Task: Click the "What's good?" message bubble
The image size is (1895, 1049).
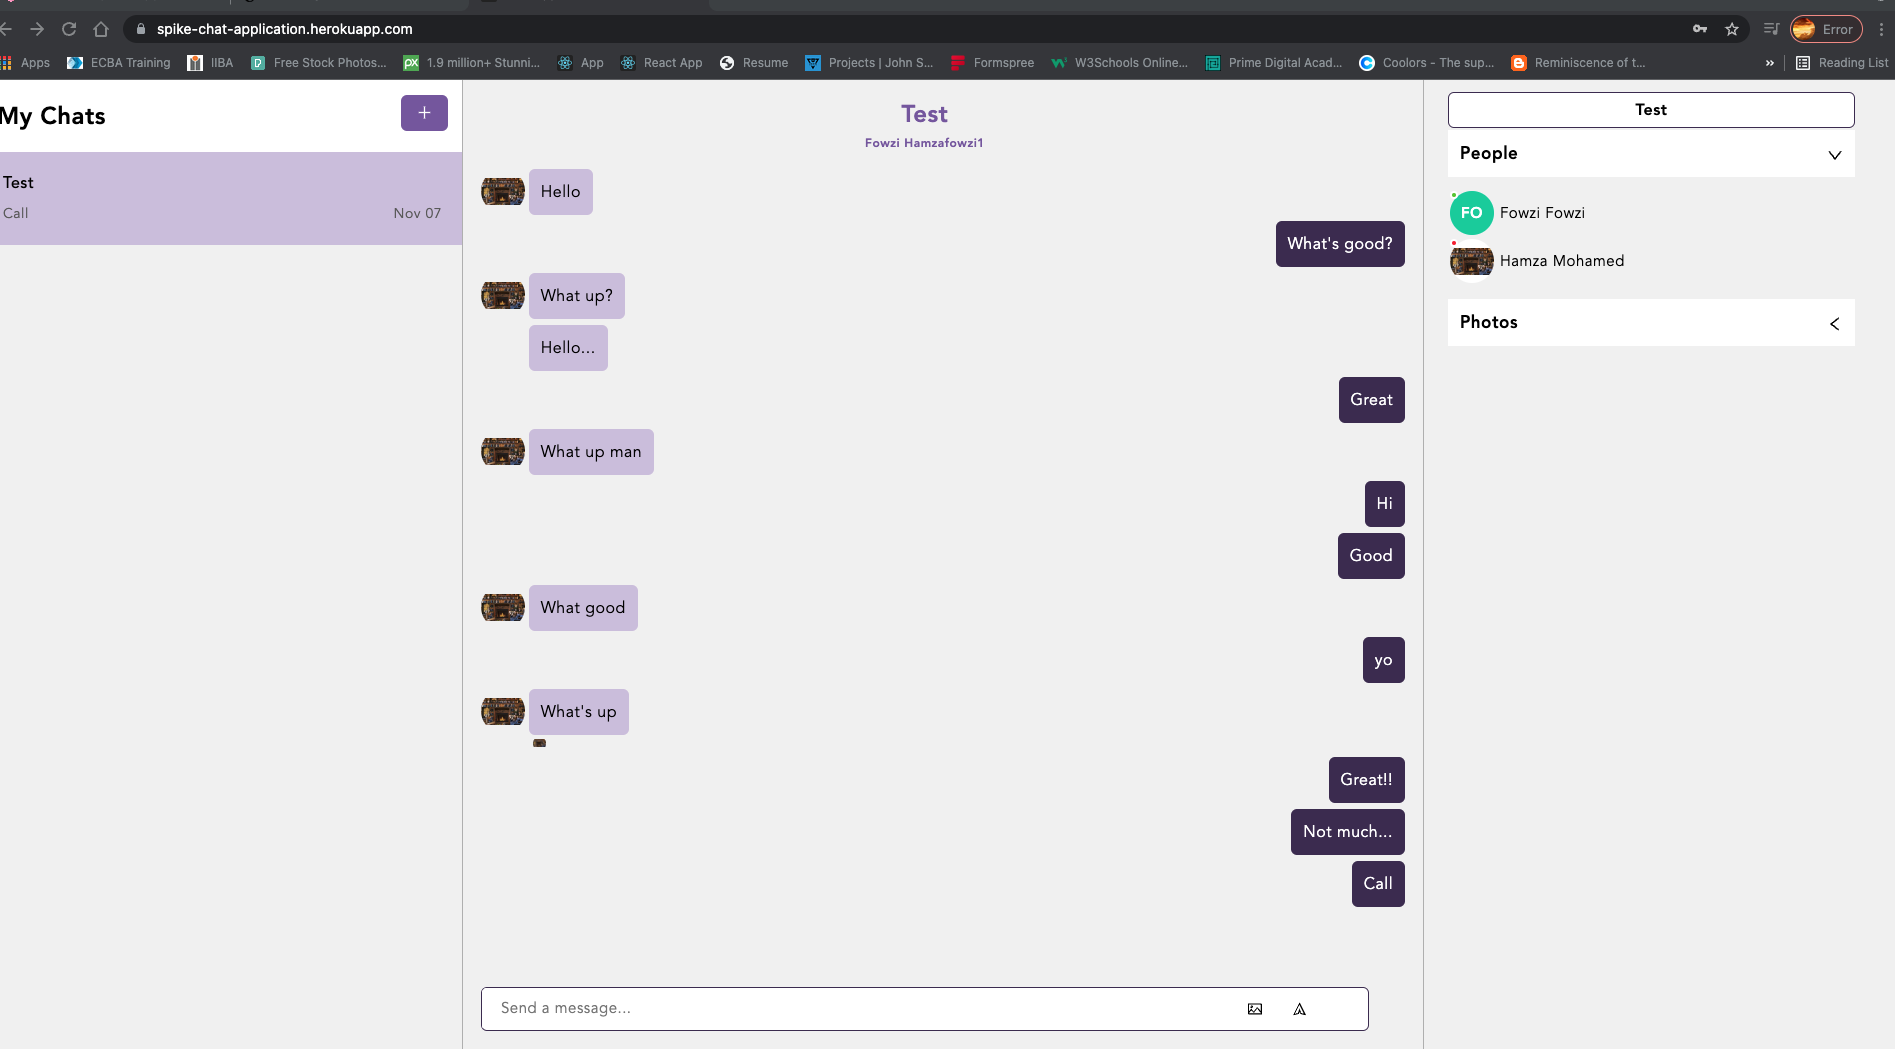Action: coord(1340,244)
